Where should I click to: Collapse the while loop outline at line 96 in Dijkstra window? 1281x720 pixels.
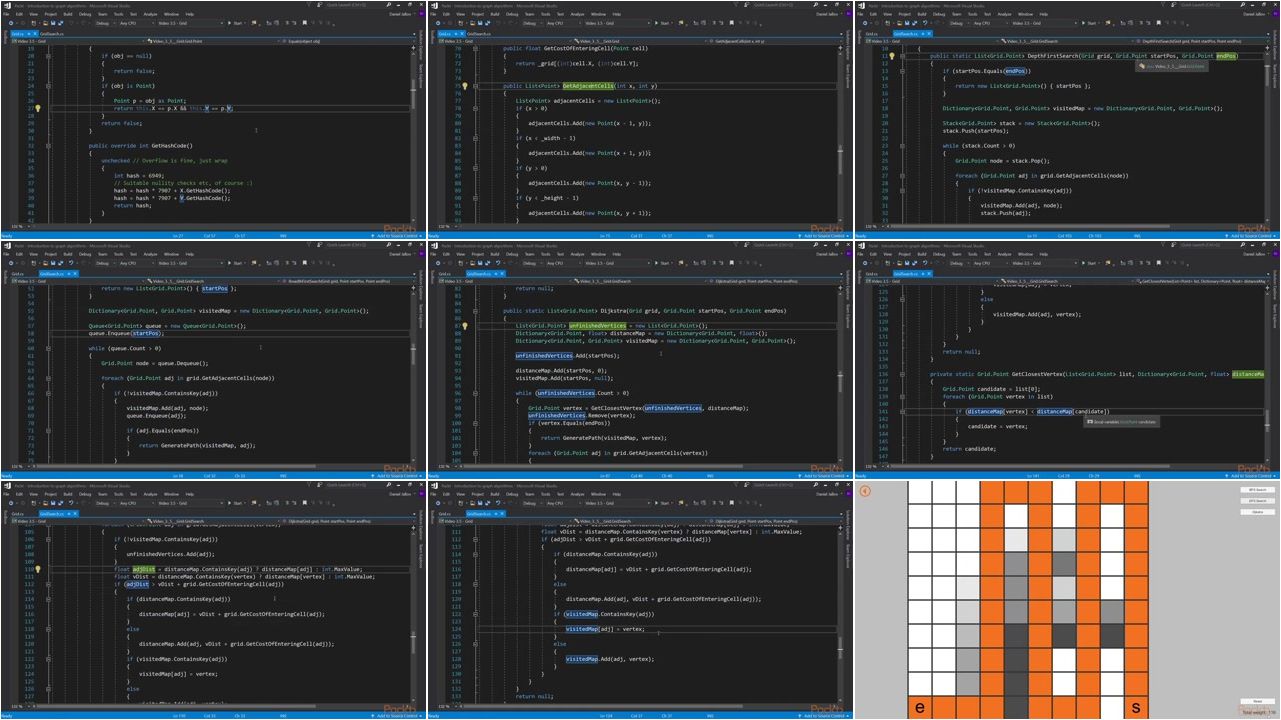[475, 393]
